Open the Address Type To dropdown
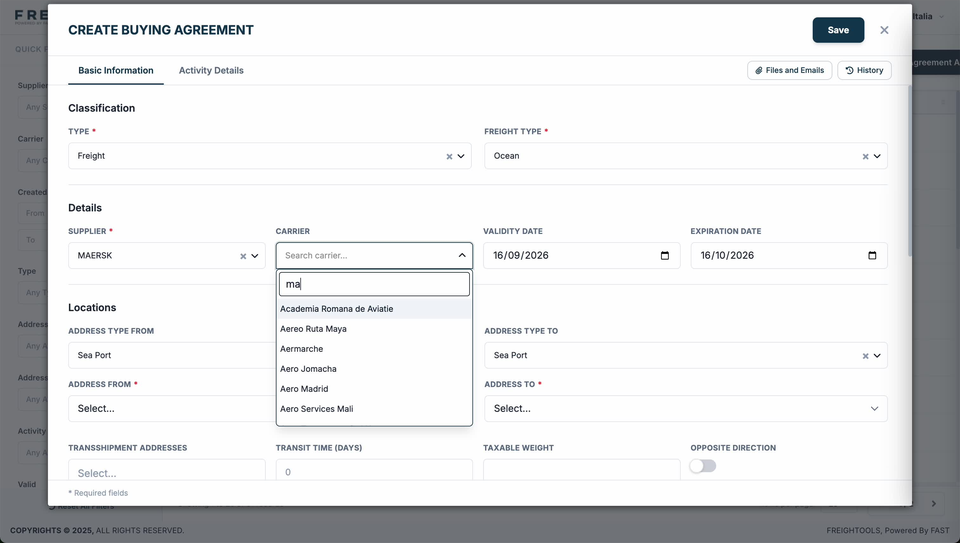The width and height of the screenshot is (960, 543). pyautogui.click(x=877, y=356)
